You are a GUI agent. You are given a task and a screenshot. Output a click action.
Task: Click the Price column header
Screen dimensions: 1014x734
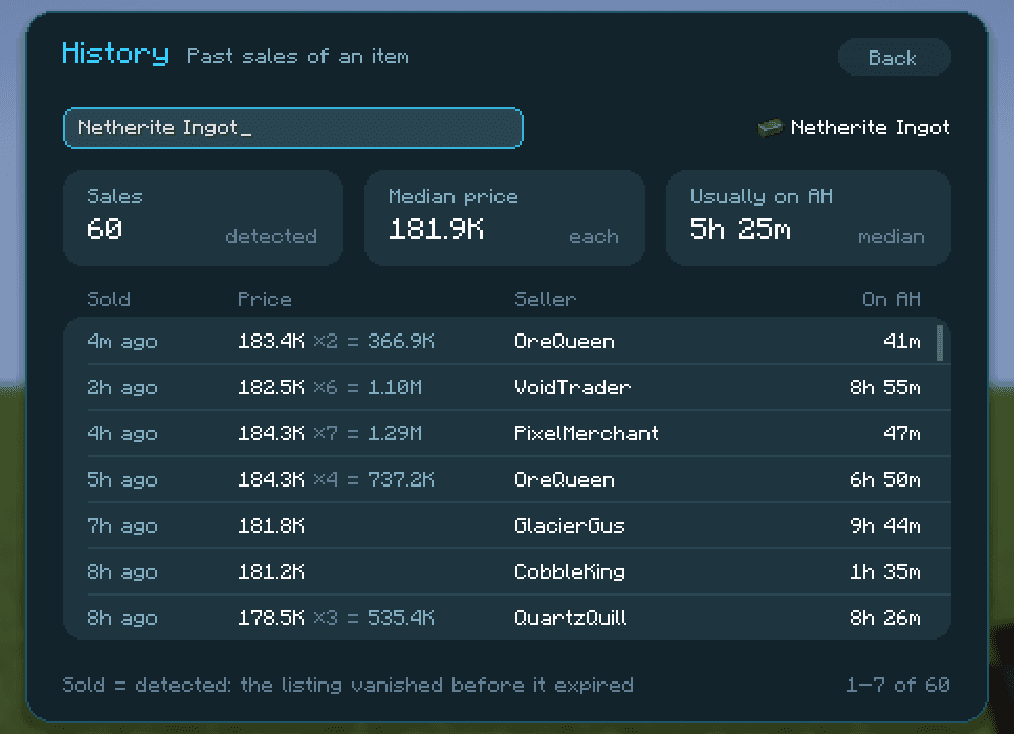click(264, 299)
